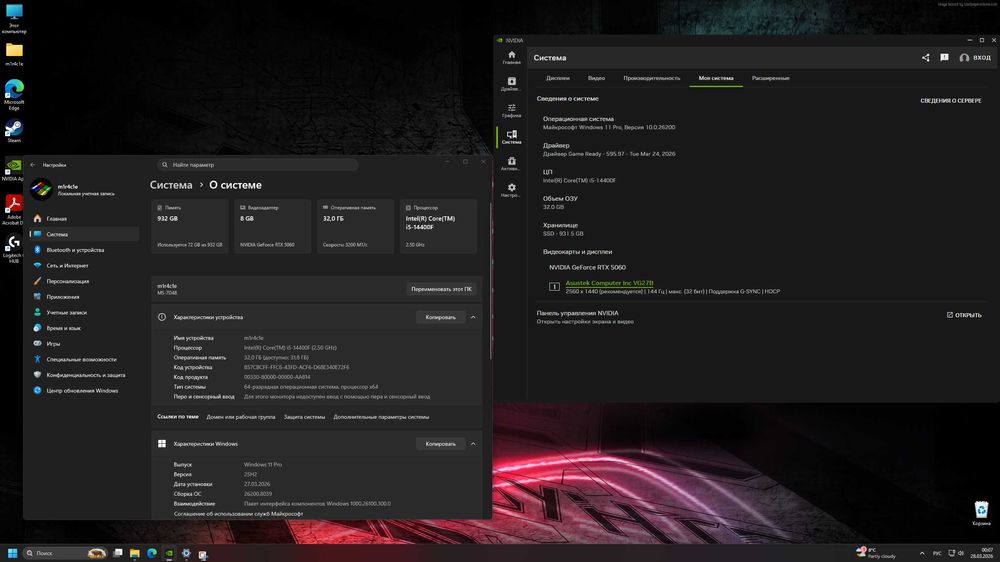The height and width of the screenshot is (562, 1000).
Task: Collapse Характеристики Windows section
Action: [473, 444]
